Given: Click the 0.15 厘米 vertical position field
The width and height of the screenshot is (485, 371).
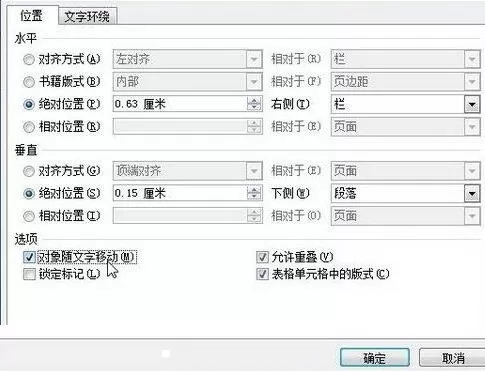Looking at the screenshot, I should [180, 193].
